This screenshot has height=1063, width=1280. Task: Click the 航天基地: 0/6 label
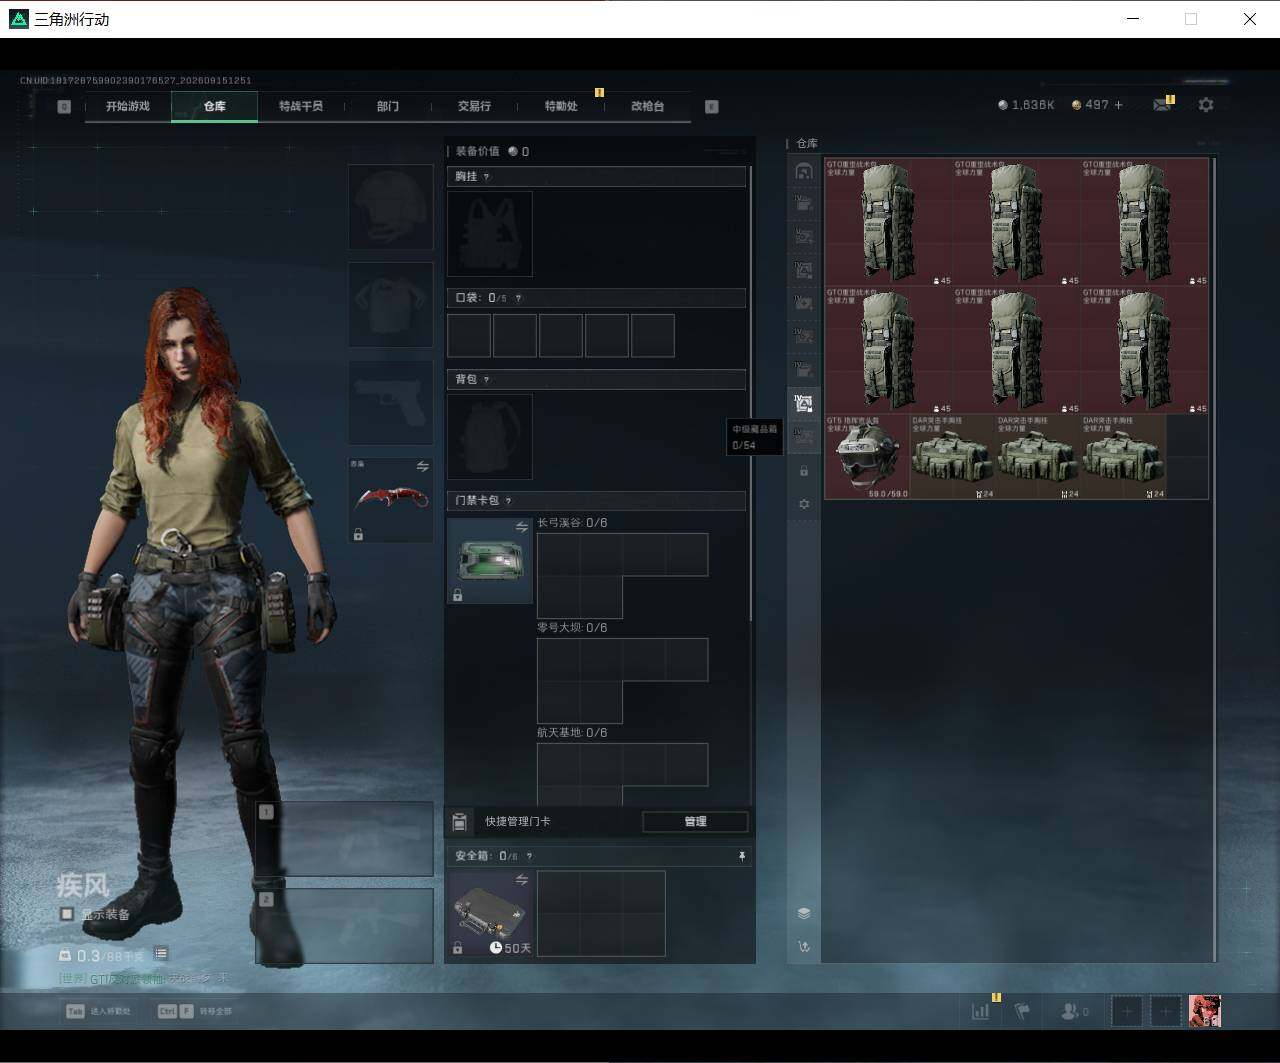point(572,733)
